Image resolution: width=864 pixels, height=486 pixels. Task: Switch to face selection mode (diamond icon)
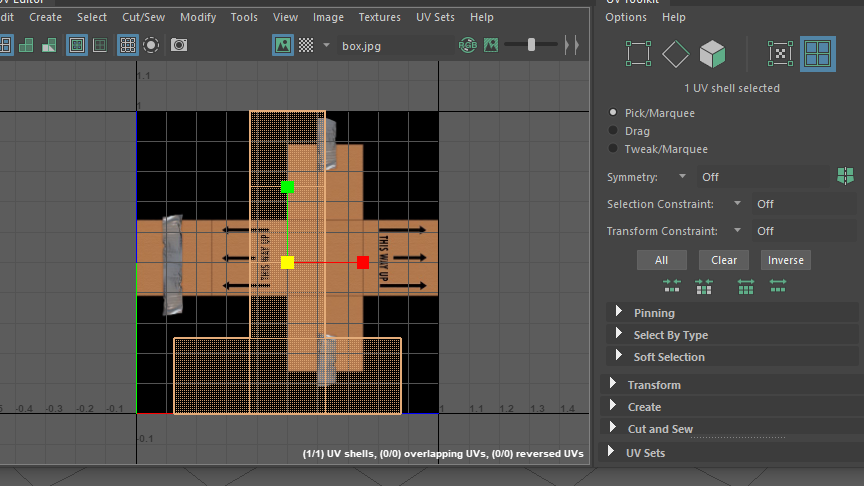tap(676, 53)
